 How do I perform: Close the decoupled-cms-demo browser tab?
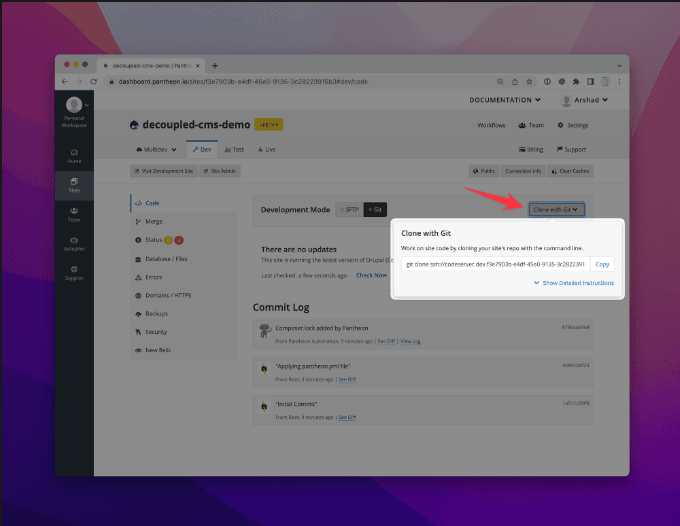pos(198,66)
